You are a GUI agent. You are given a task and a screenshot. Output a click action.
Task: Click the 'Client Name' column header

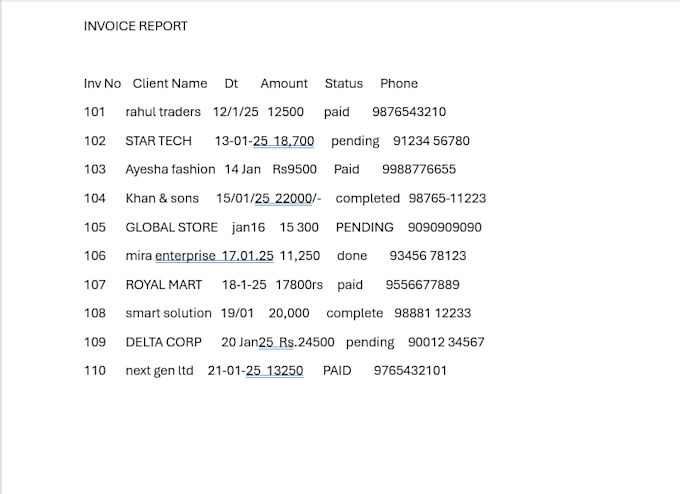pos(170,83)
